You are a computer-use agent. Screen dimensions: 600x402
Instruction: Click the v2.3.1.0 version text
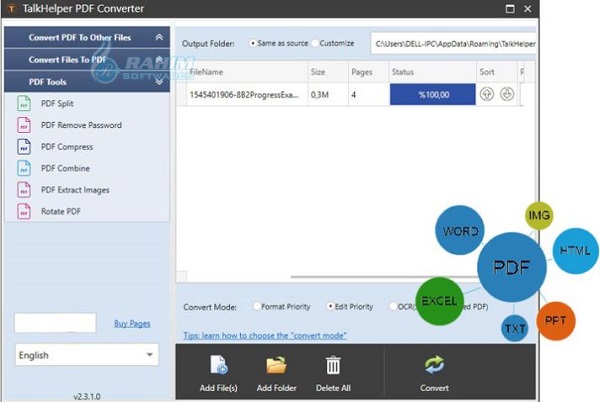coord(87,396)
